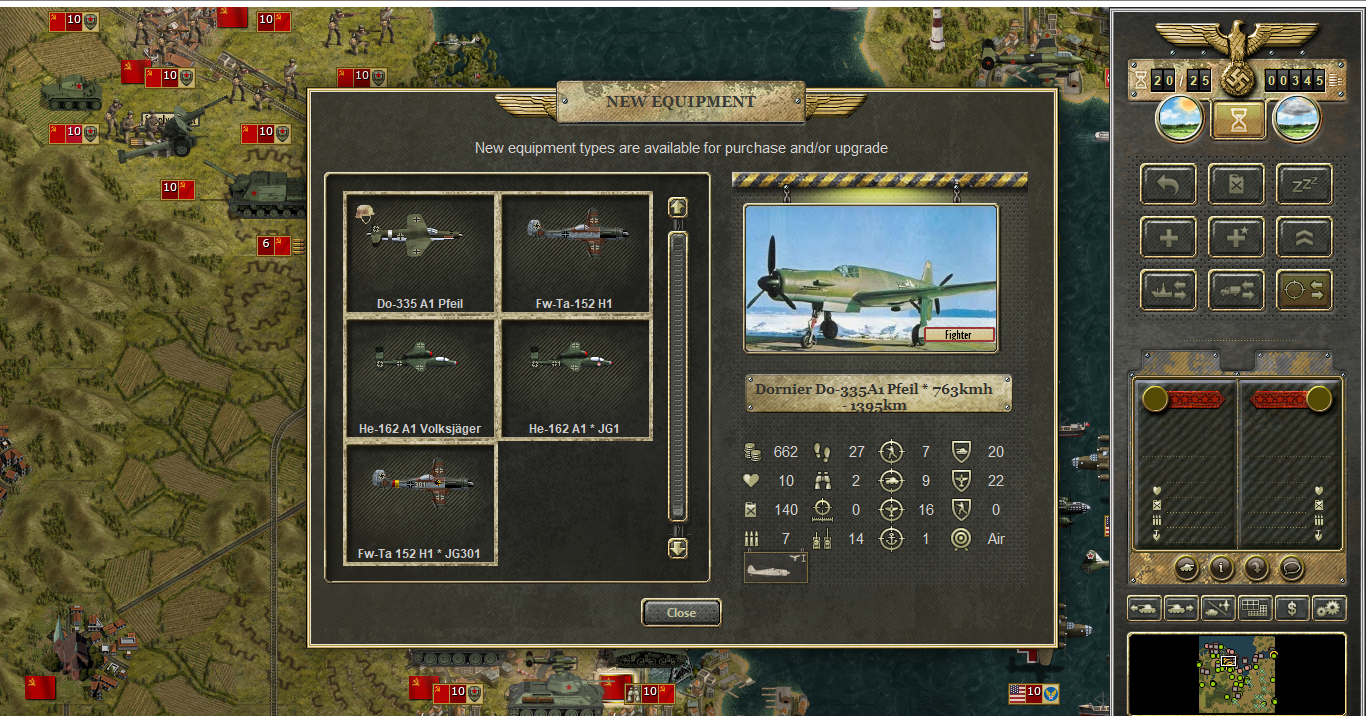Select the He-162 A1 Volksjäger card
The height and width of the screenshot is (716, 1366).
pos(420,379)
